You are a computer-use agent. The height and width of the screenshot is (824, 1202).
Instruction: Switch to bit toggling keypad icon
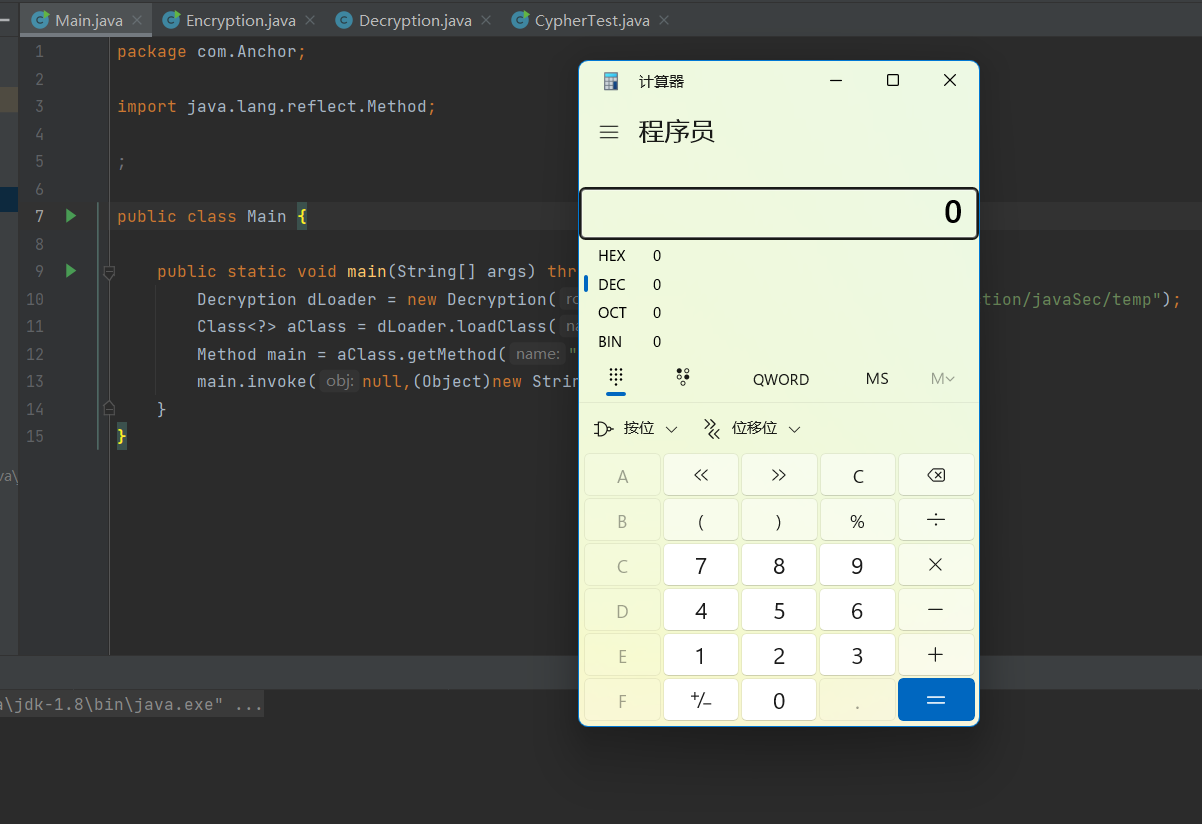point(683,378)
